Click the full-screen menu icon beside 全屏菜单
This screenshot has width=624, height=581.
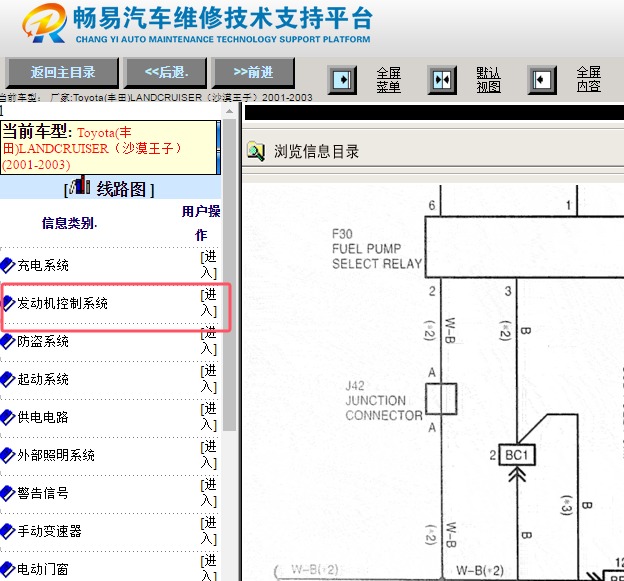tap(342, 80)
